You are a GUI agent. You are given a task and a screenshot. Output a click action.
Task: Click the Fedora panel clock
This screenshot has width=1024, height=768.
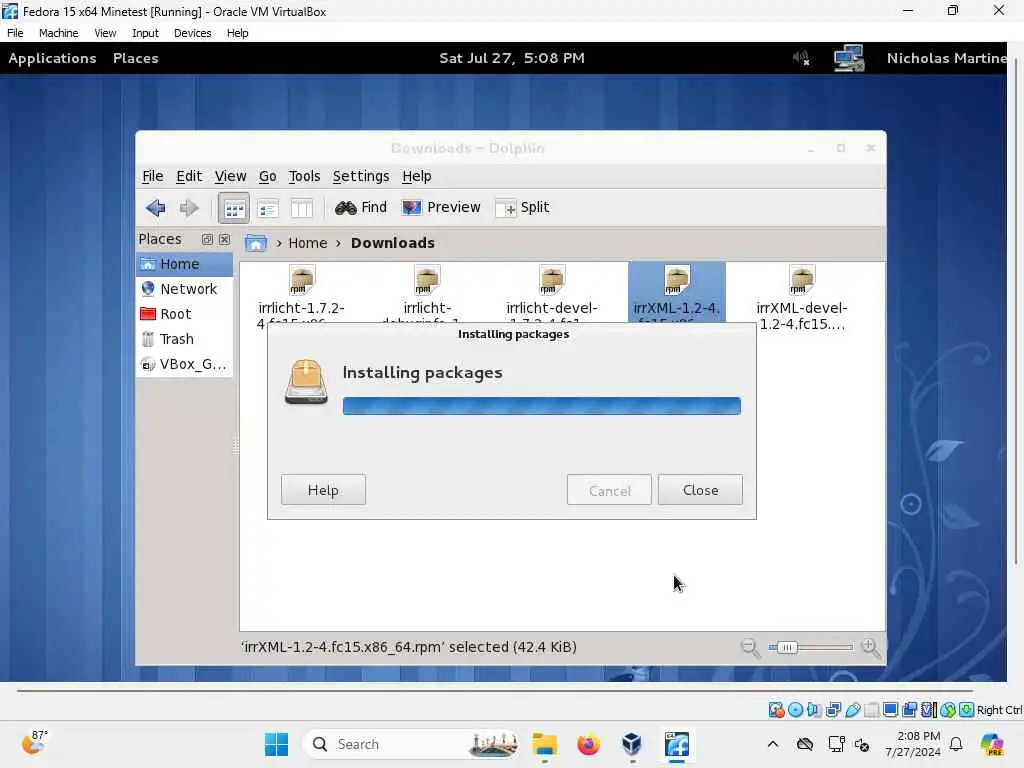click(x=512, y=58)
